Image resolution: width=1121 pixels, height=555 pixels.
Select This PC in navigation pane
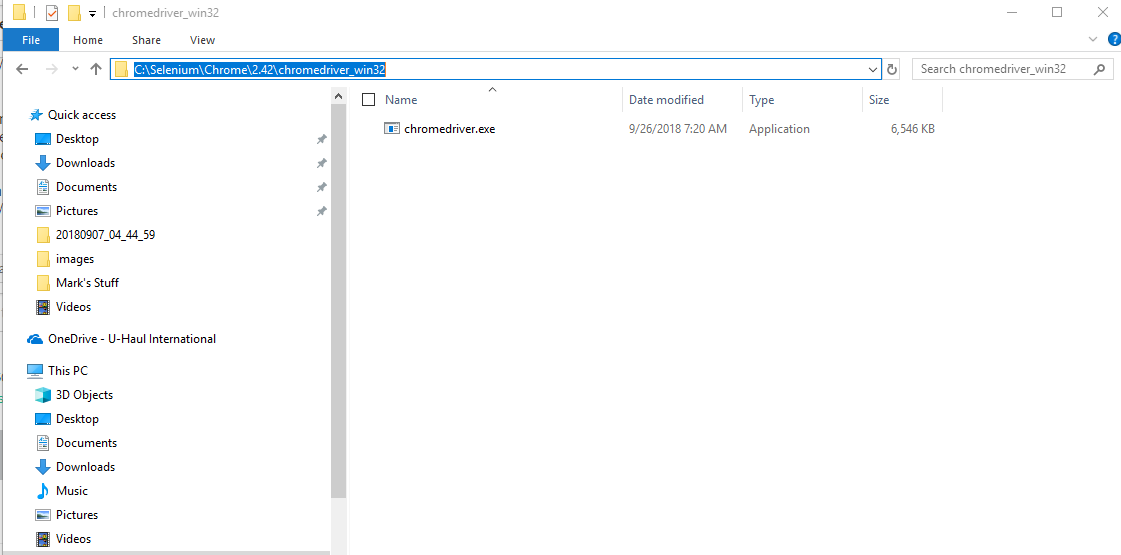67,370
